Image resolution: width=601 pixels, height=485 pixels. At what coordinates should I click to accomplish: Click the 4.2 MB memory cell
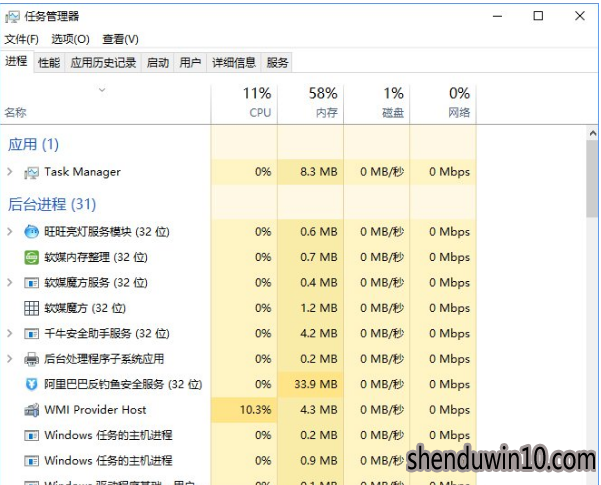[310, 334]
